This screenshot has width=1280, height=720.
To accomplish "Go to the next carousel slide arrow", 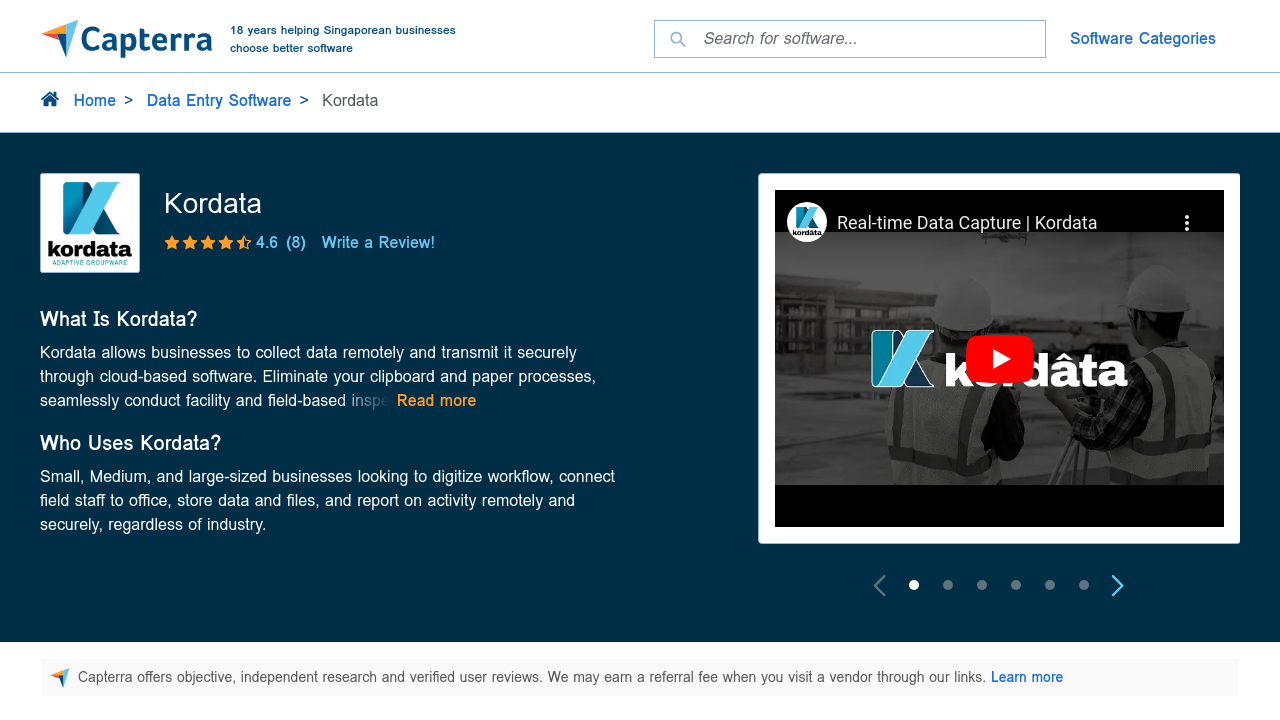I will [1117, 586].
